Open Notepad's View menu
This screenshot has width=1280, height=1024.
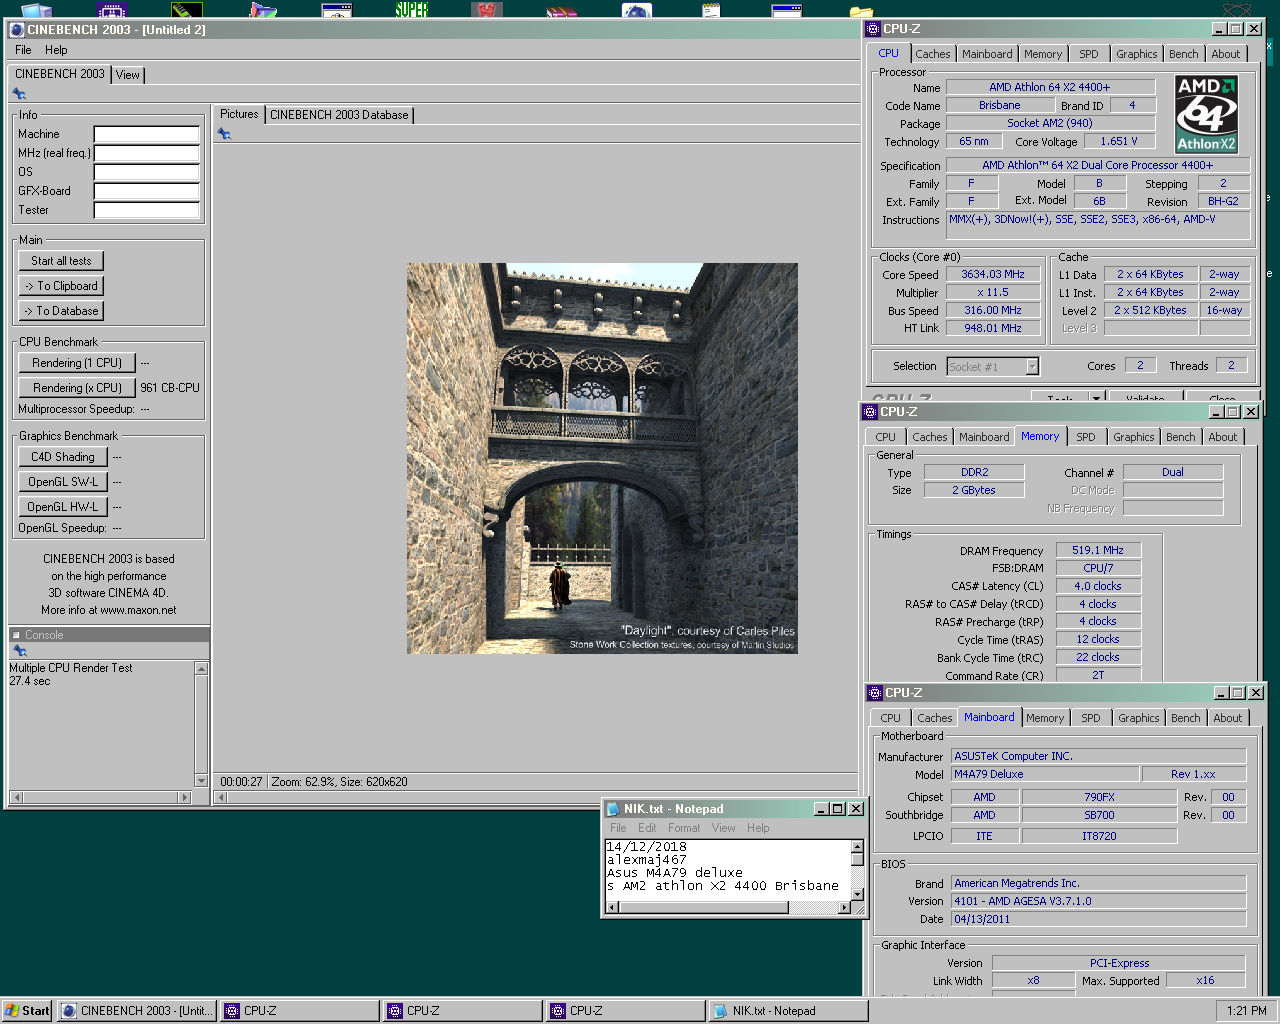724,828
